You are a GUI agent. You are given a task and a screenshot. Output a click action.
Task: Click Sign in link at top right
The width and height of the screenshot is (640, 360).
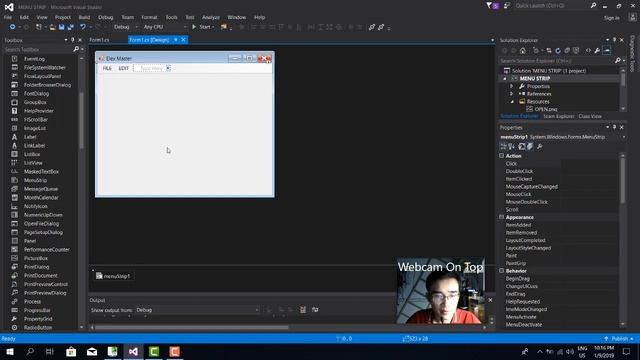(611, 18)
